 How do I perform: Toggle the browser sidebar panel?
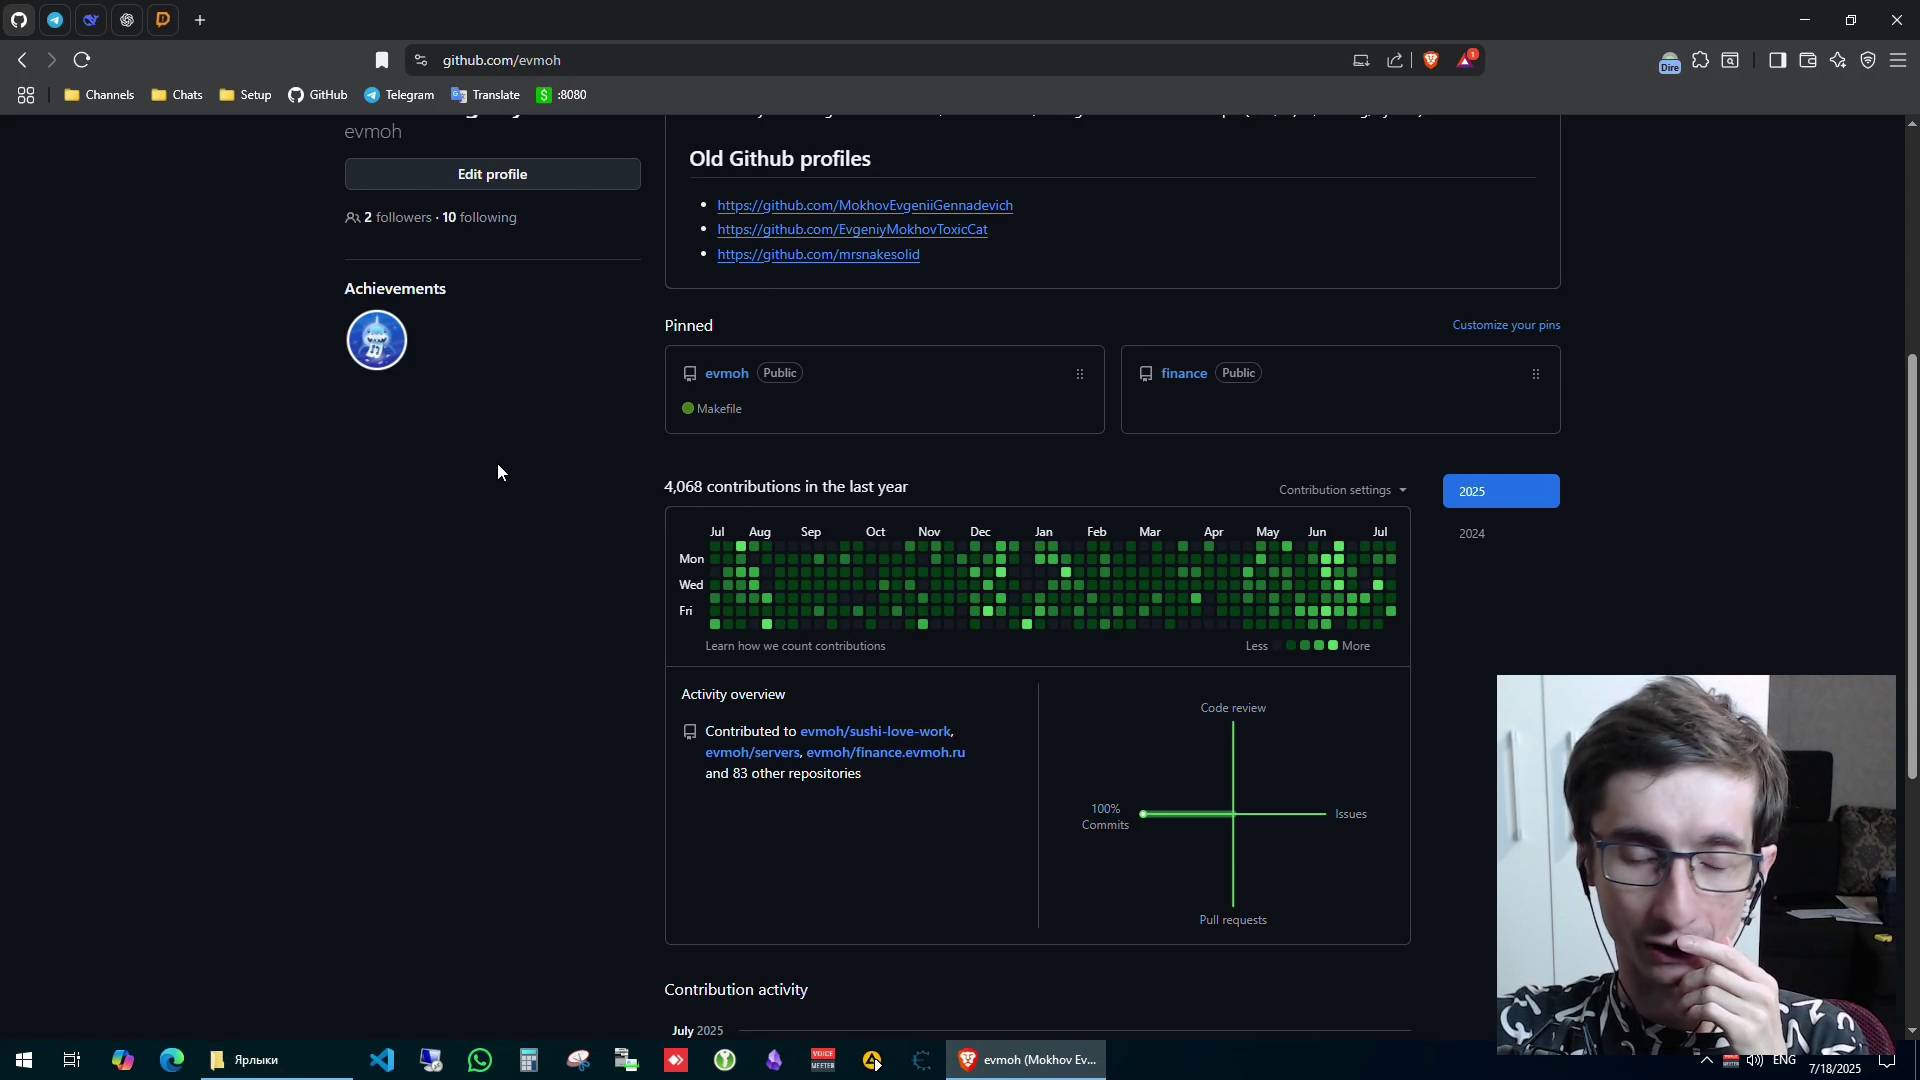pyautogui.click(x=1777, y=60)
